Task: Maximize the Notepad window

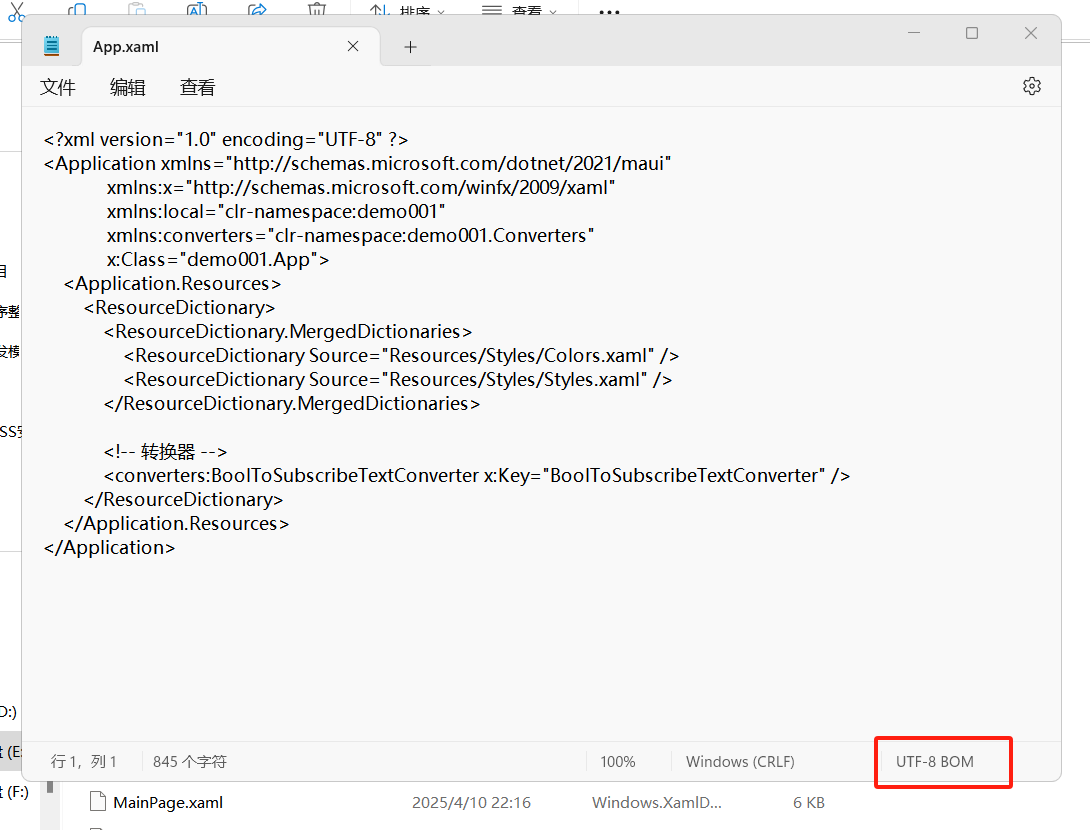Action: pyautogui.click(x=972, y=33)
